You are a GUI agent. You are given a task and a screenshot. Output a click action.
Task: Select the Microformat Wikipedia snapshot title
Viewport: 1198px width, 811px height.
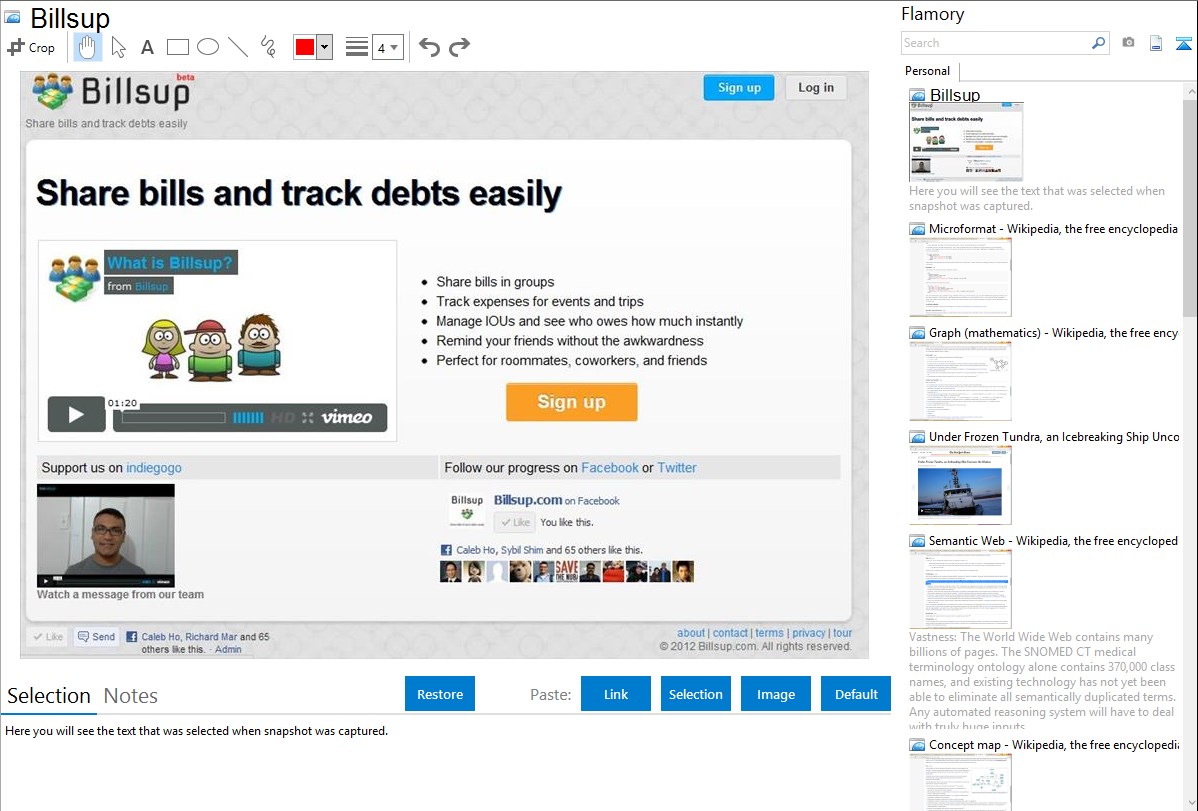click(1053, 229)
